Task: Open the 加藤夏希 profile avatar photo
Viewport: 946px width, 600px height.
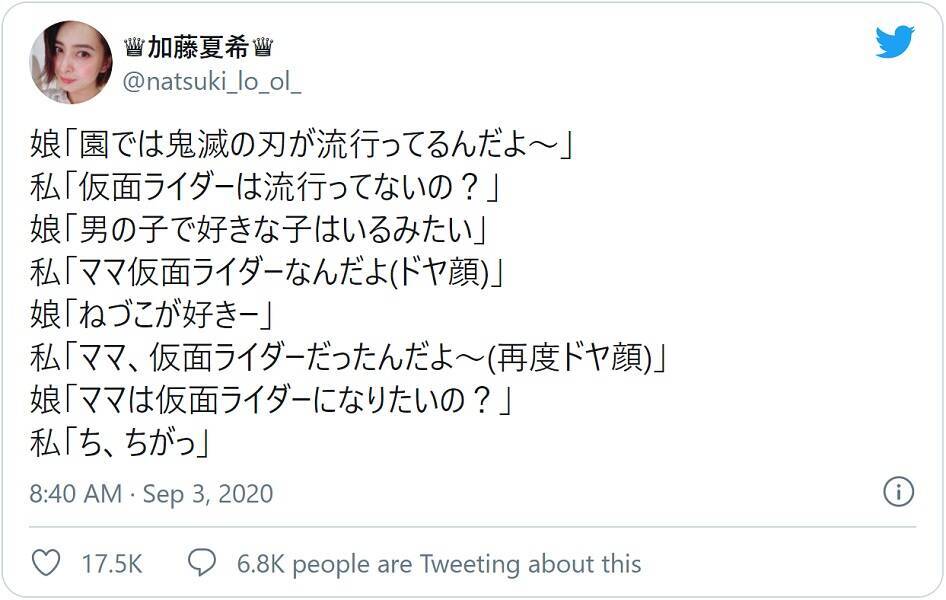Action: [x=71, y=62]
